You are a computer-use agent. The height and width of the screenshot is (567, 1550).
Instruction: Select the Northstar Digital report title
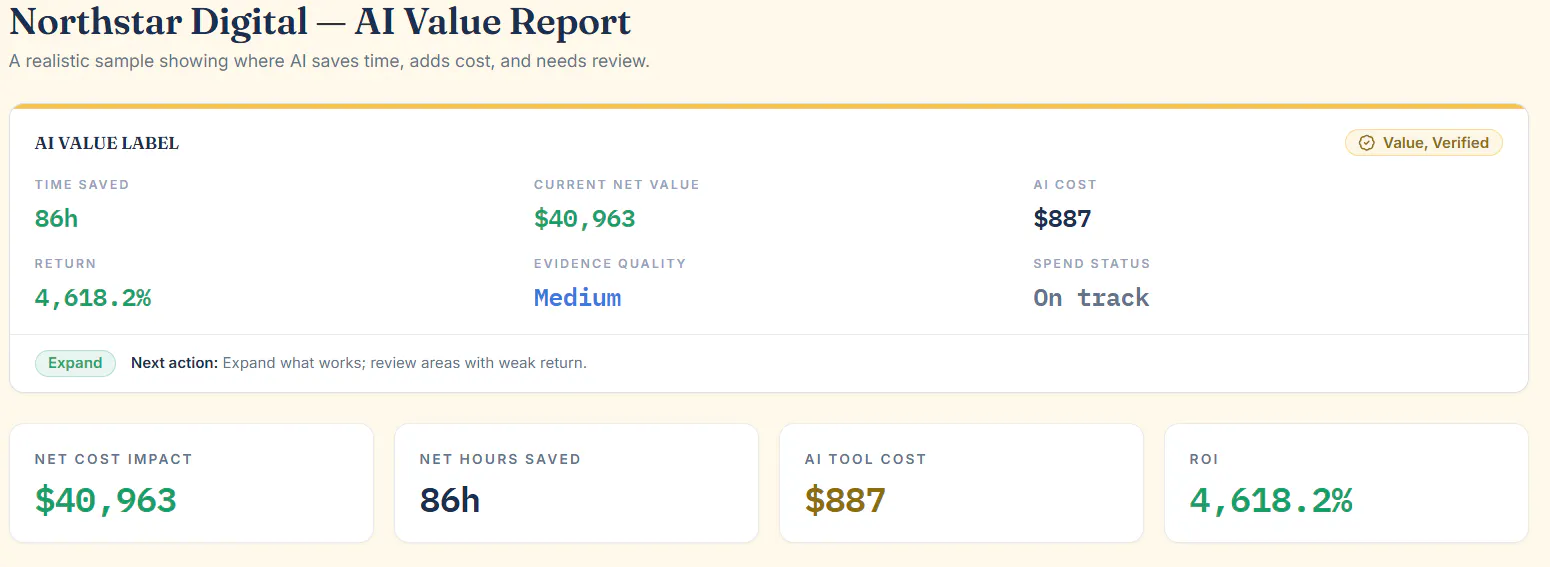coord(320,22)
